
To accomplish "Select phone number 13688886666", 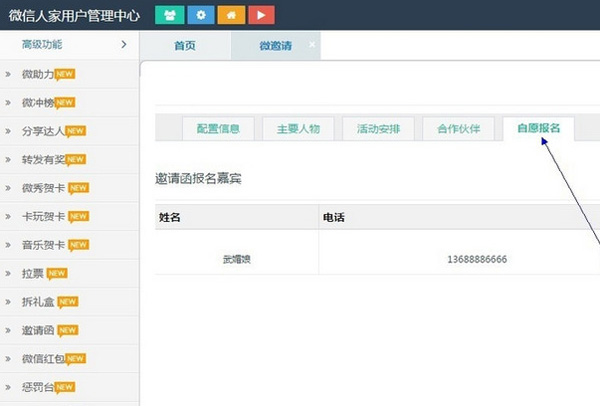I will coord(477,259).
